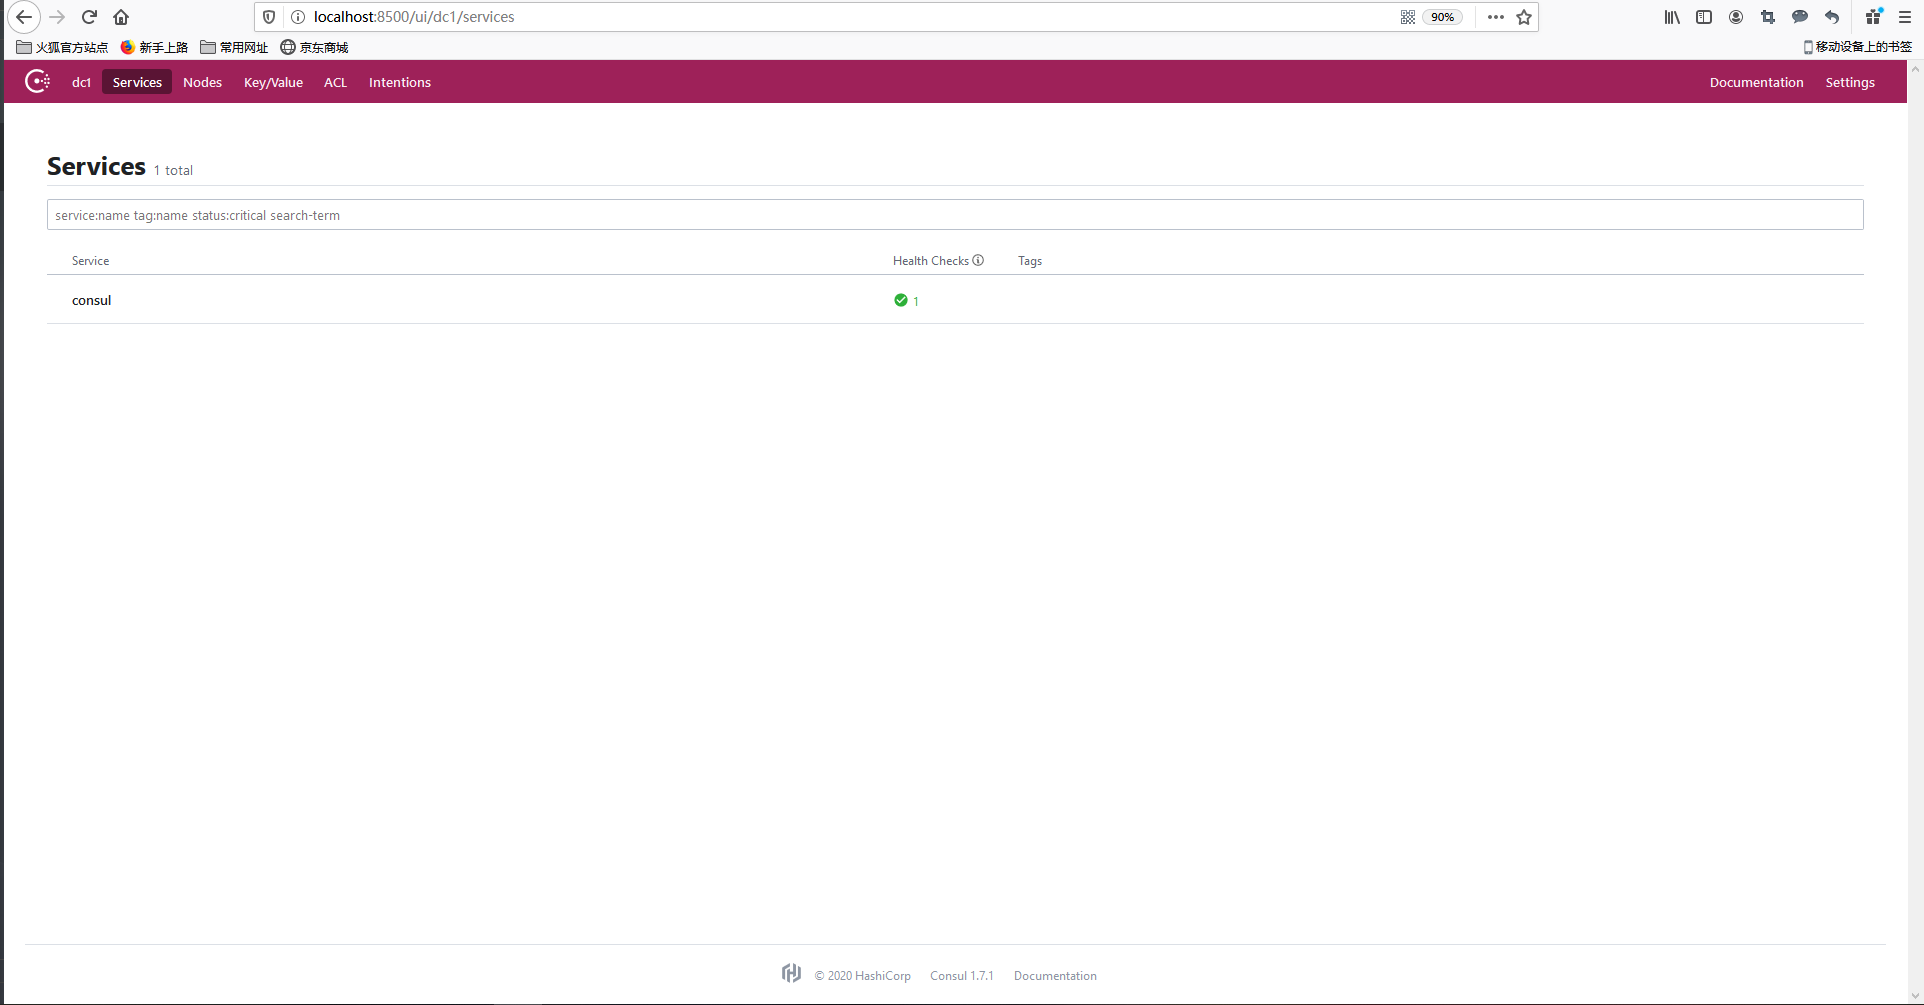Open the tracking protection shield icon

pyautogui.click(x=269, y=17)
